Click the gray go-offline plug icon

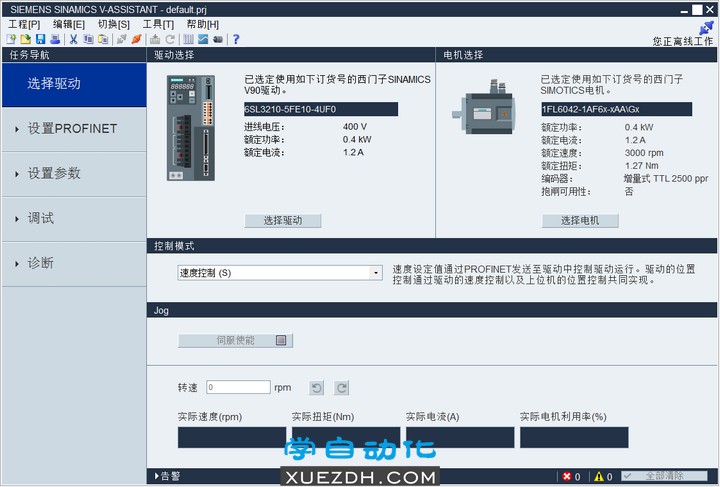(122, 39)
